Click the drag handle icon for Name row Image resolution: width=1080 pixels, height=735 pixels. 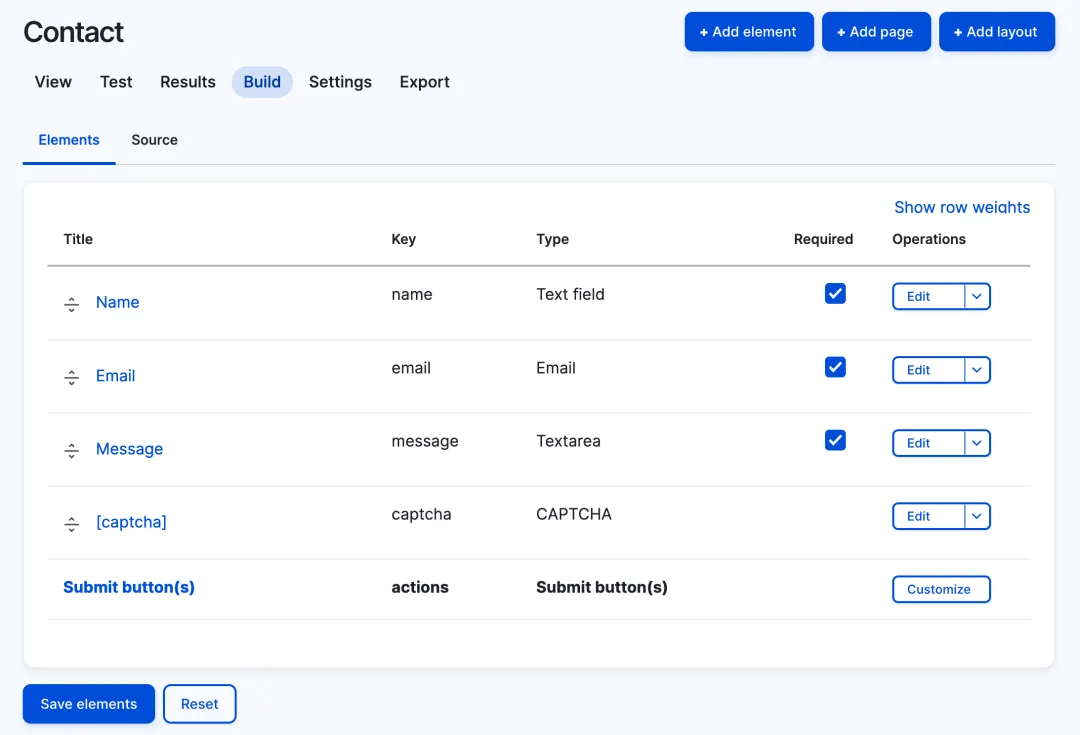72,304
